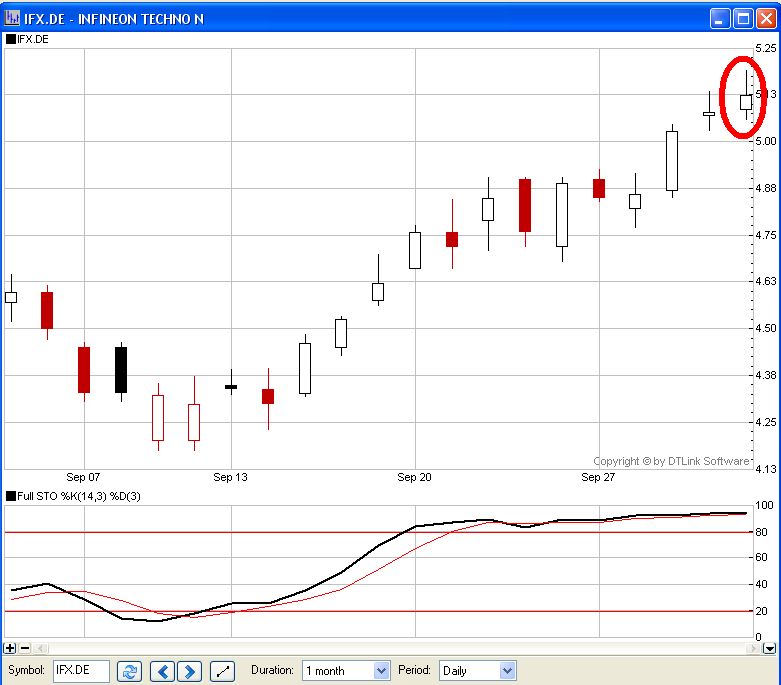Click the refresh chart icon button
Viewport: 781px width, 685px height.
130,671
